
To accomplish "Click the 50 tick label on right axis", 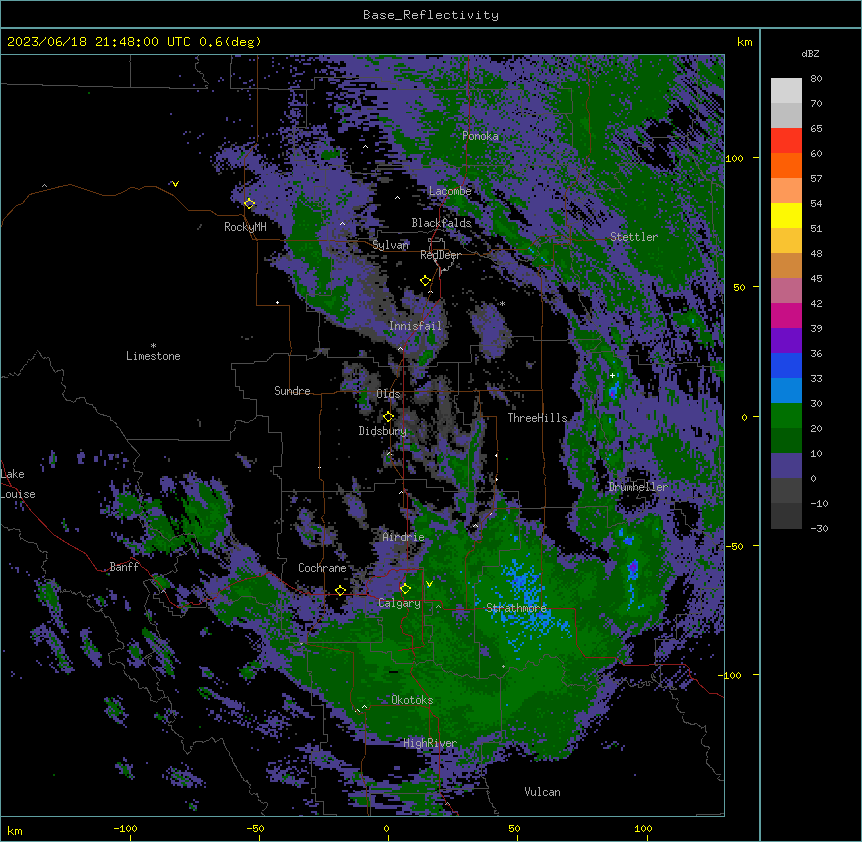I will (739, 287).
